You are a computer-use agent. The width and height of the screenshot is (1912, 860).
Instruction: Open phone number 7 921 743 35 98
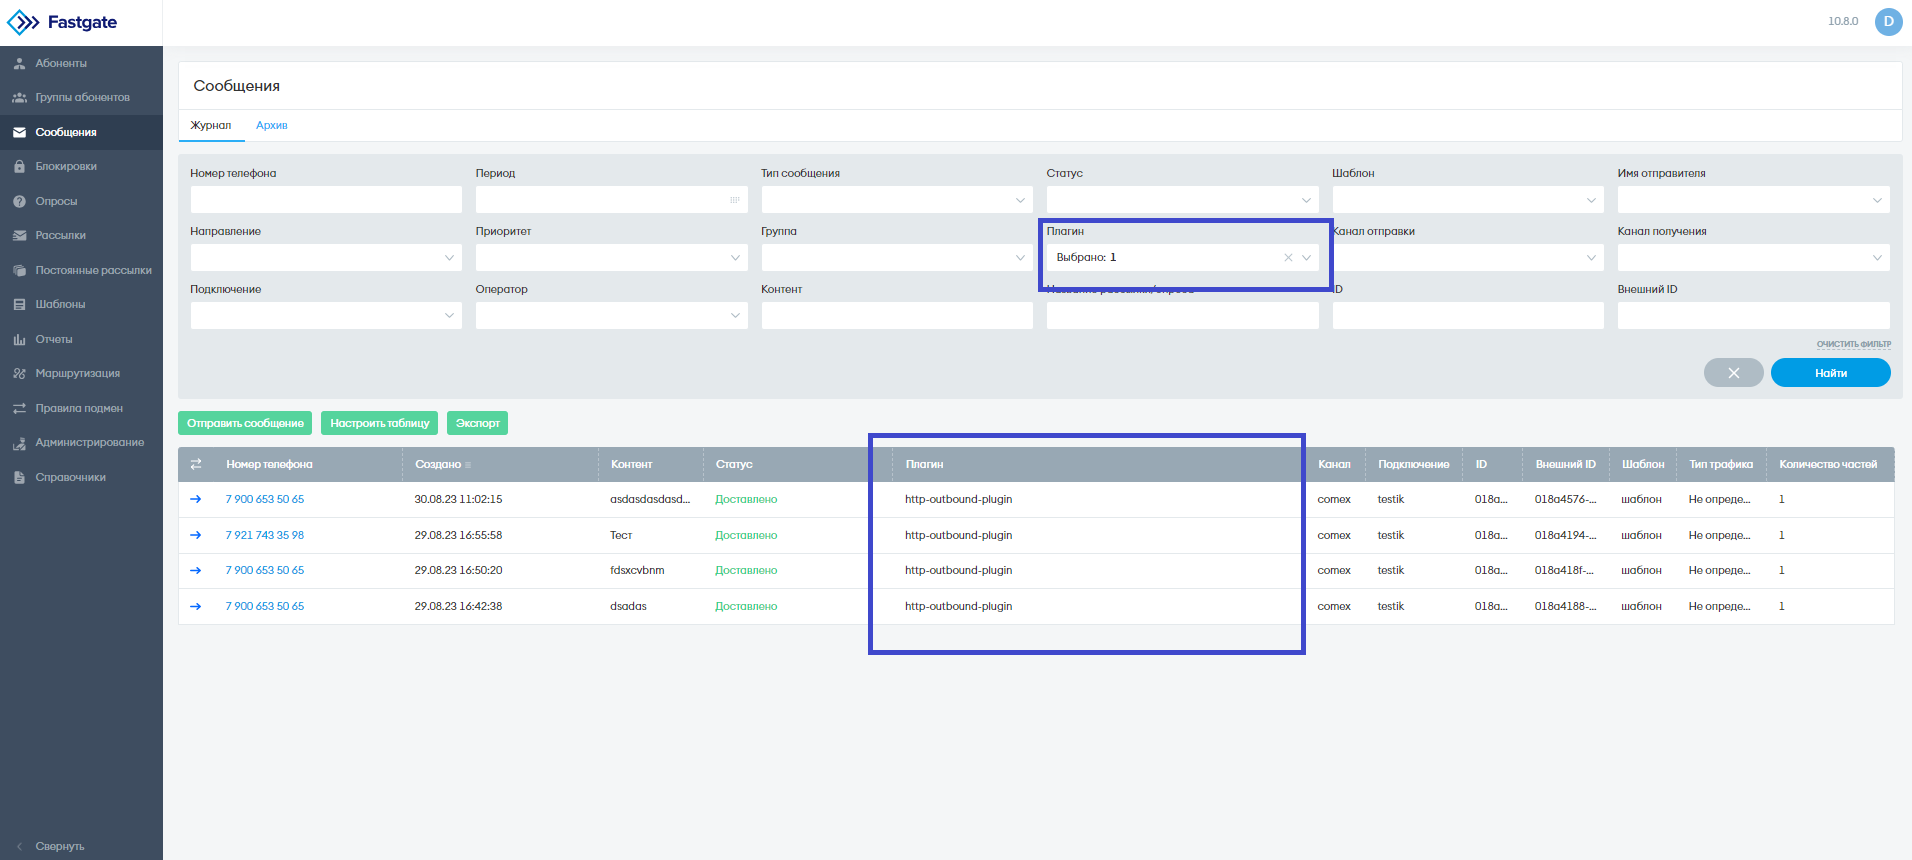[x=265, y=535]
